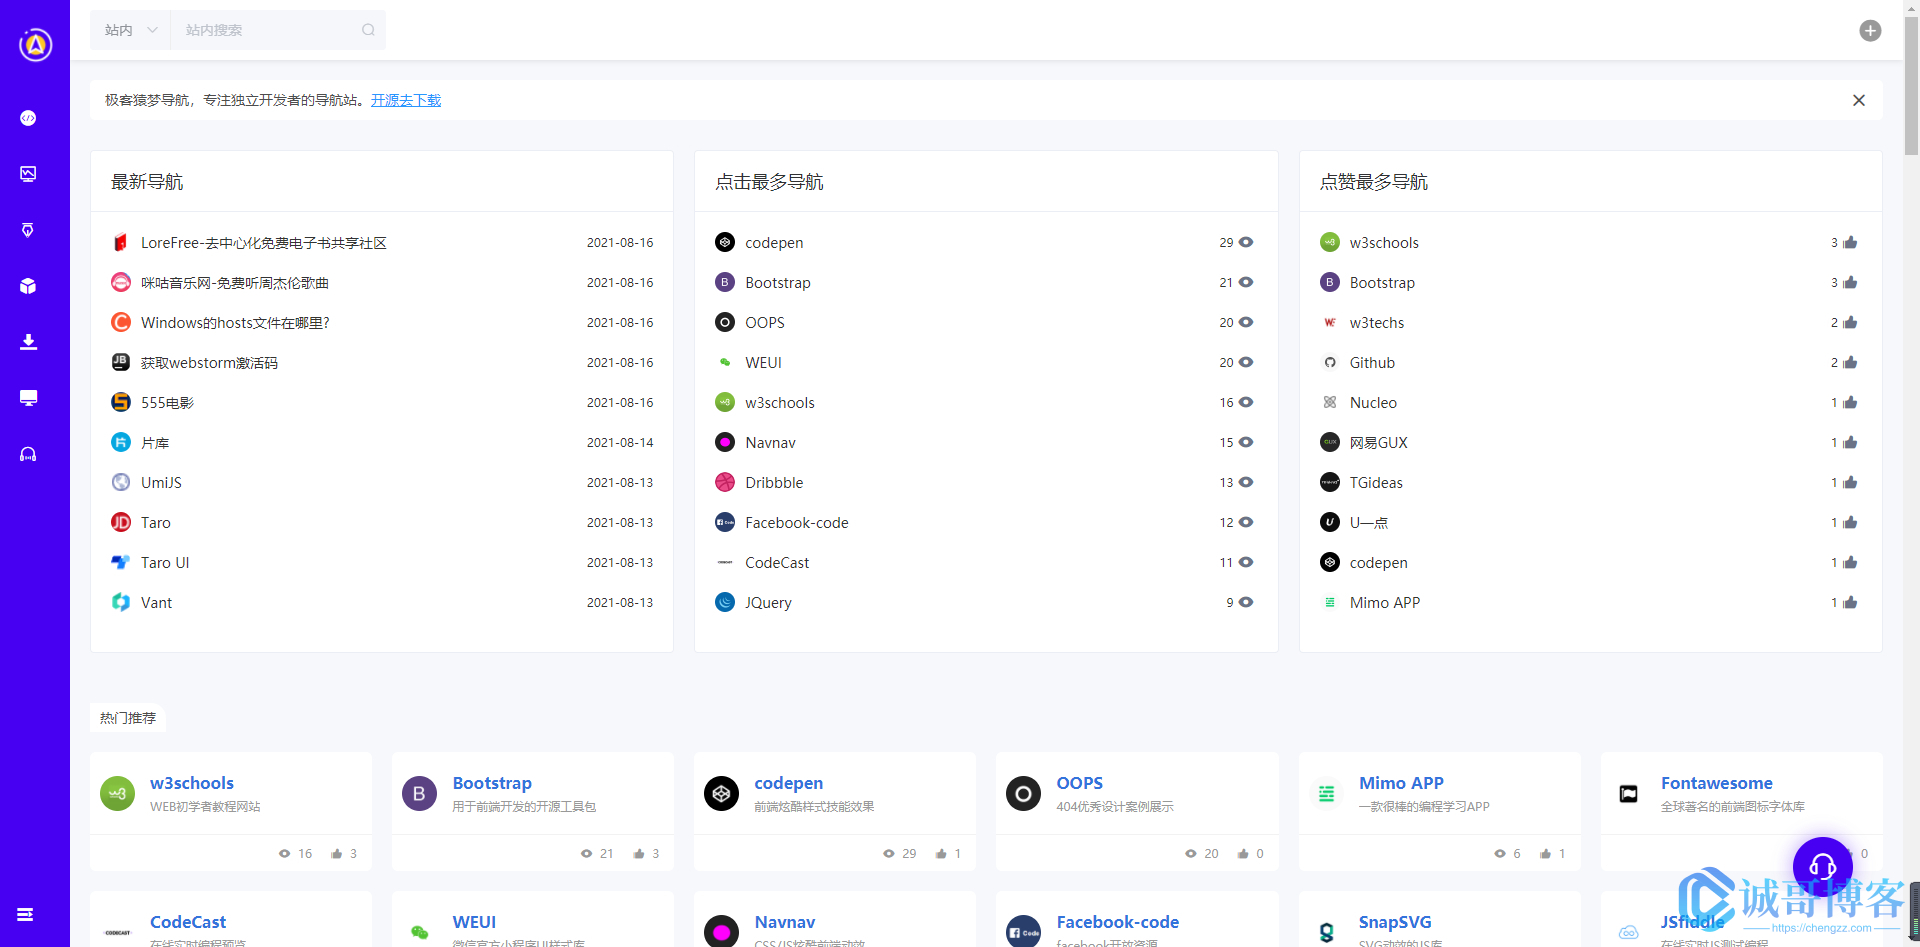
Task: Open 网易GUX in 点赞最多导航 list
Action: click(x=1378, y=443)
